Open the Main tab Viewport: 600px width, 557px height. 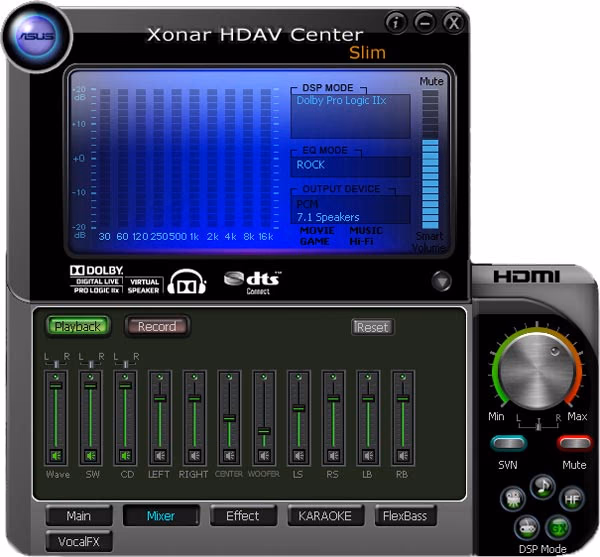(79, 516)
